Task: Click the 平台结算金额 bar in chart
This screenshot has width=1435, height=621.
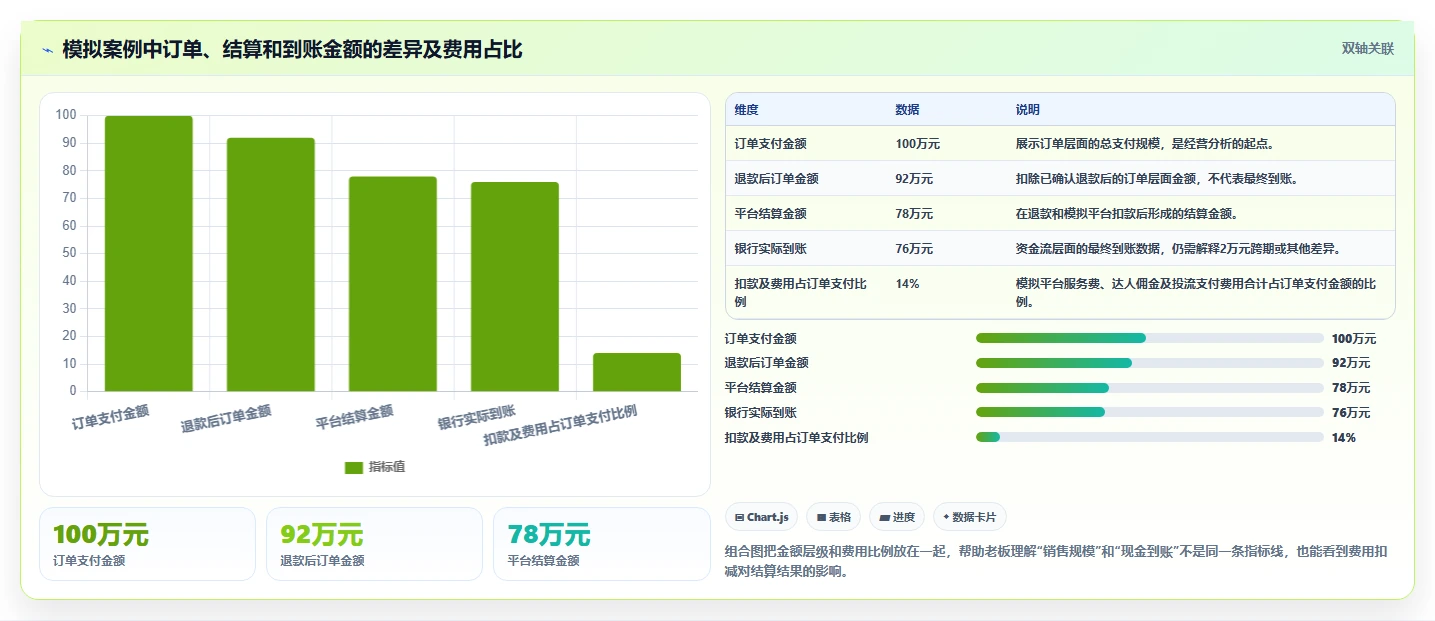Action: (x=393, y=284)
